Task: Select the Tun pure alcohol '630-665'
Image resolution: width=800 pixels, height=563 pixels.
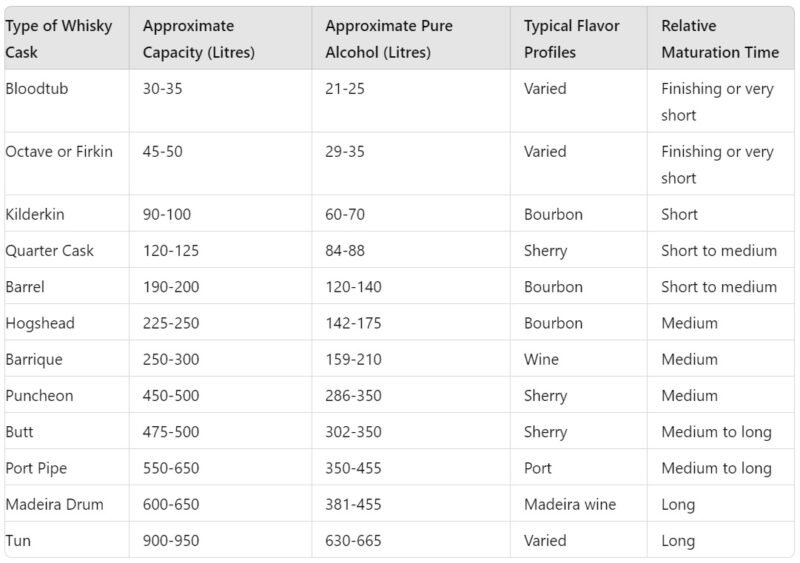Action: pyautogui.click(x=353, y=541)
